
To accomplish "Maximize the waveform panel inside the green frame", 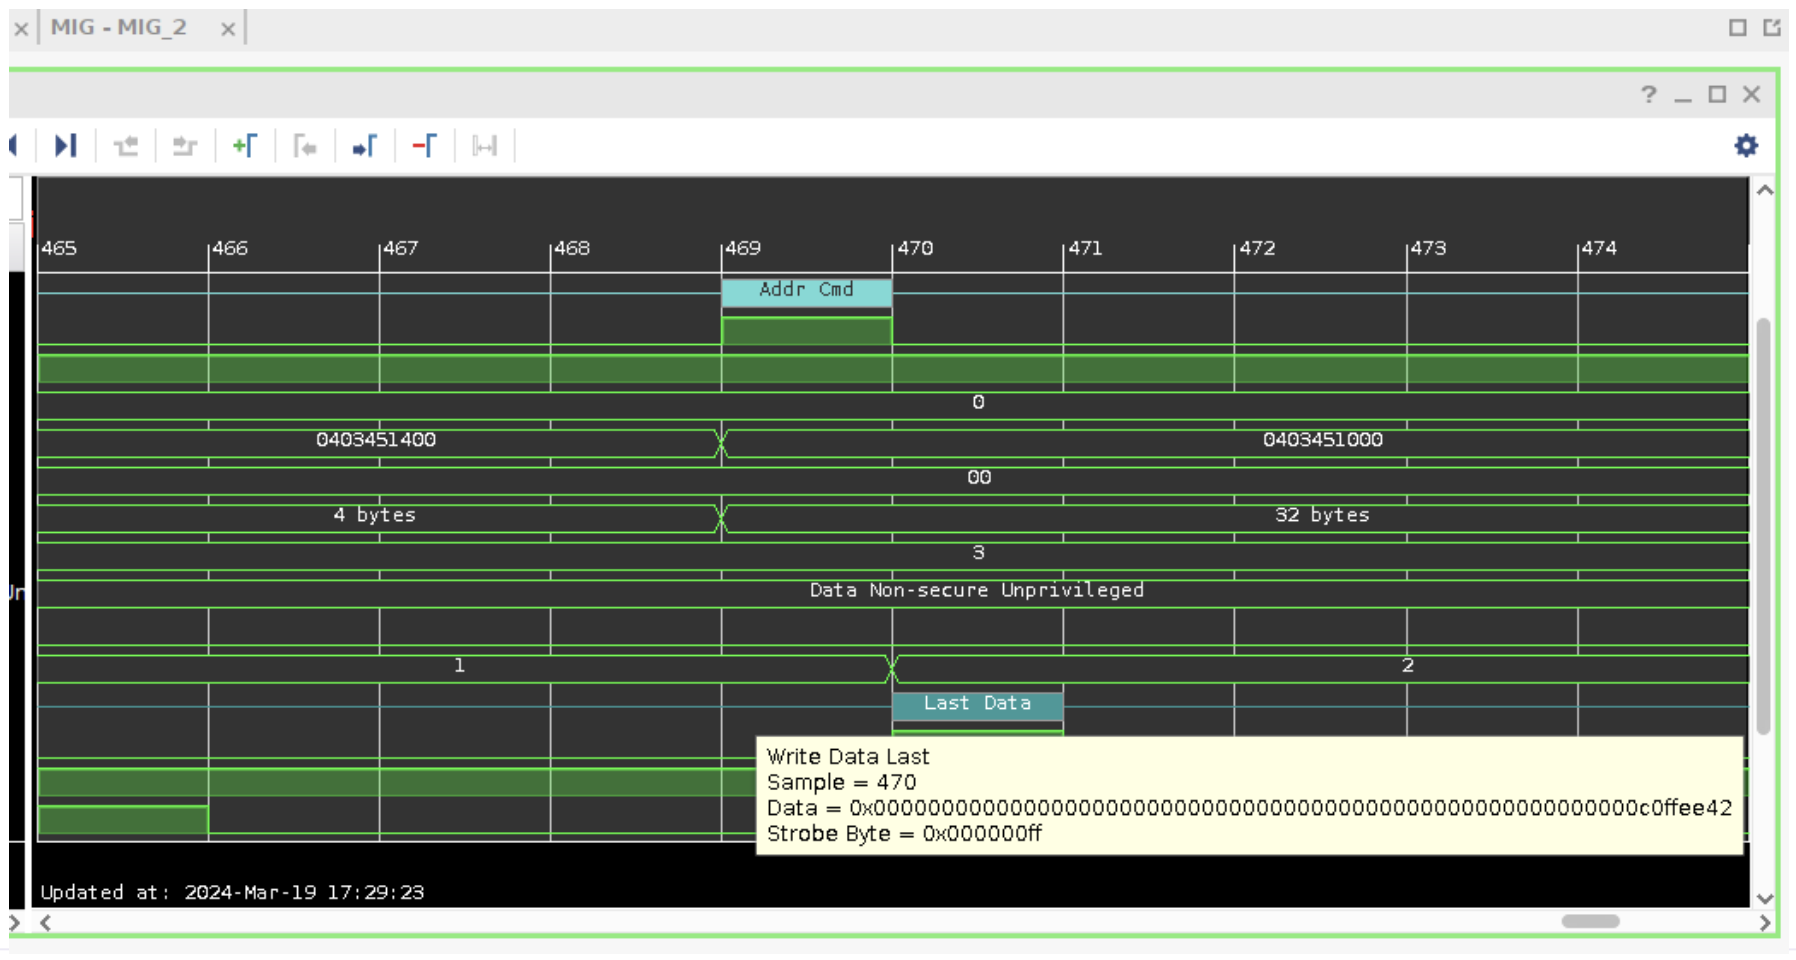I will [1717, 95].
